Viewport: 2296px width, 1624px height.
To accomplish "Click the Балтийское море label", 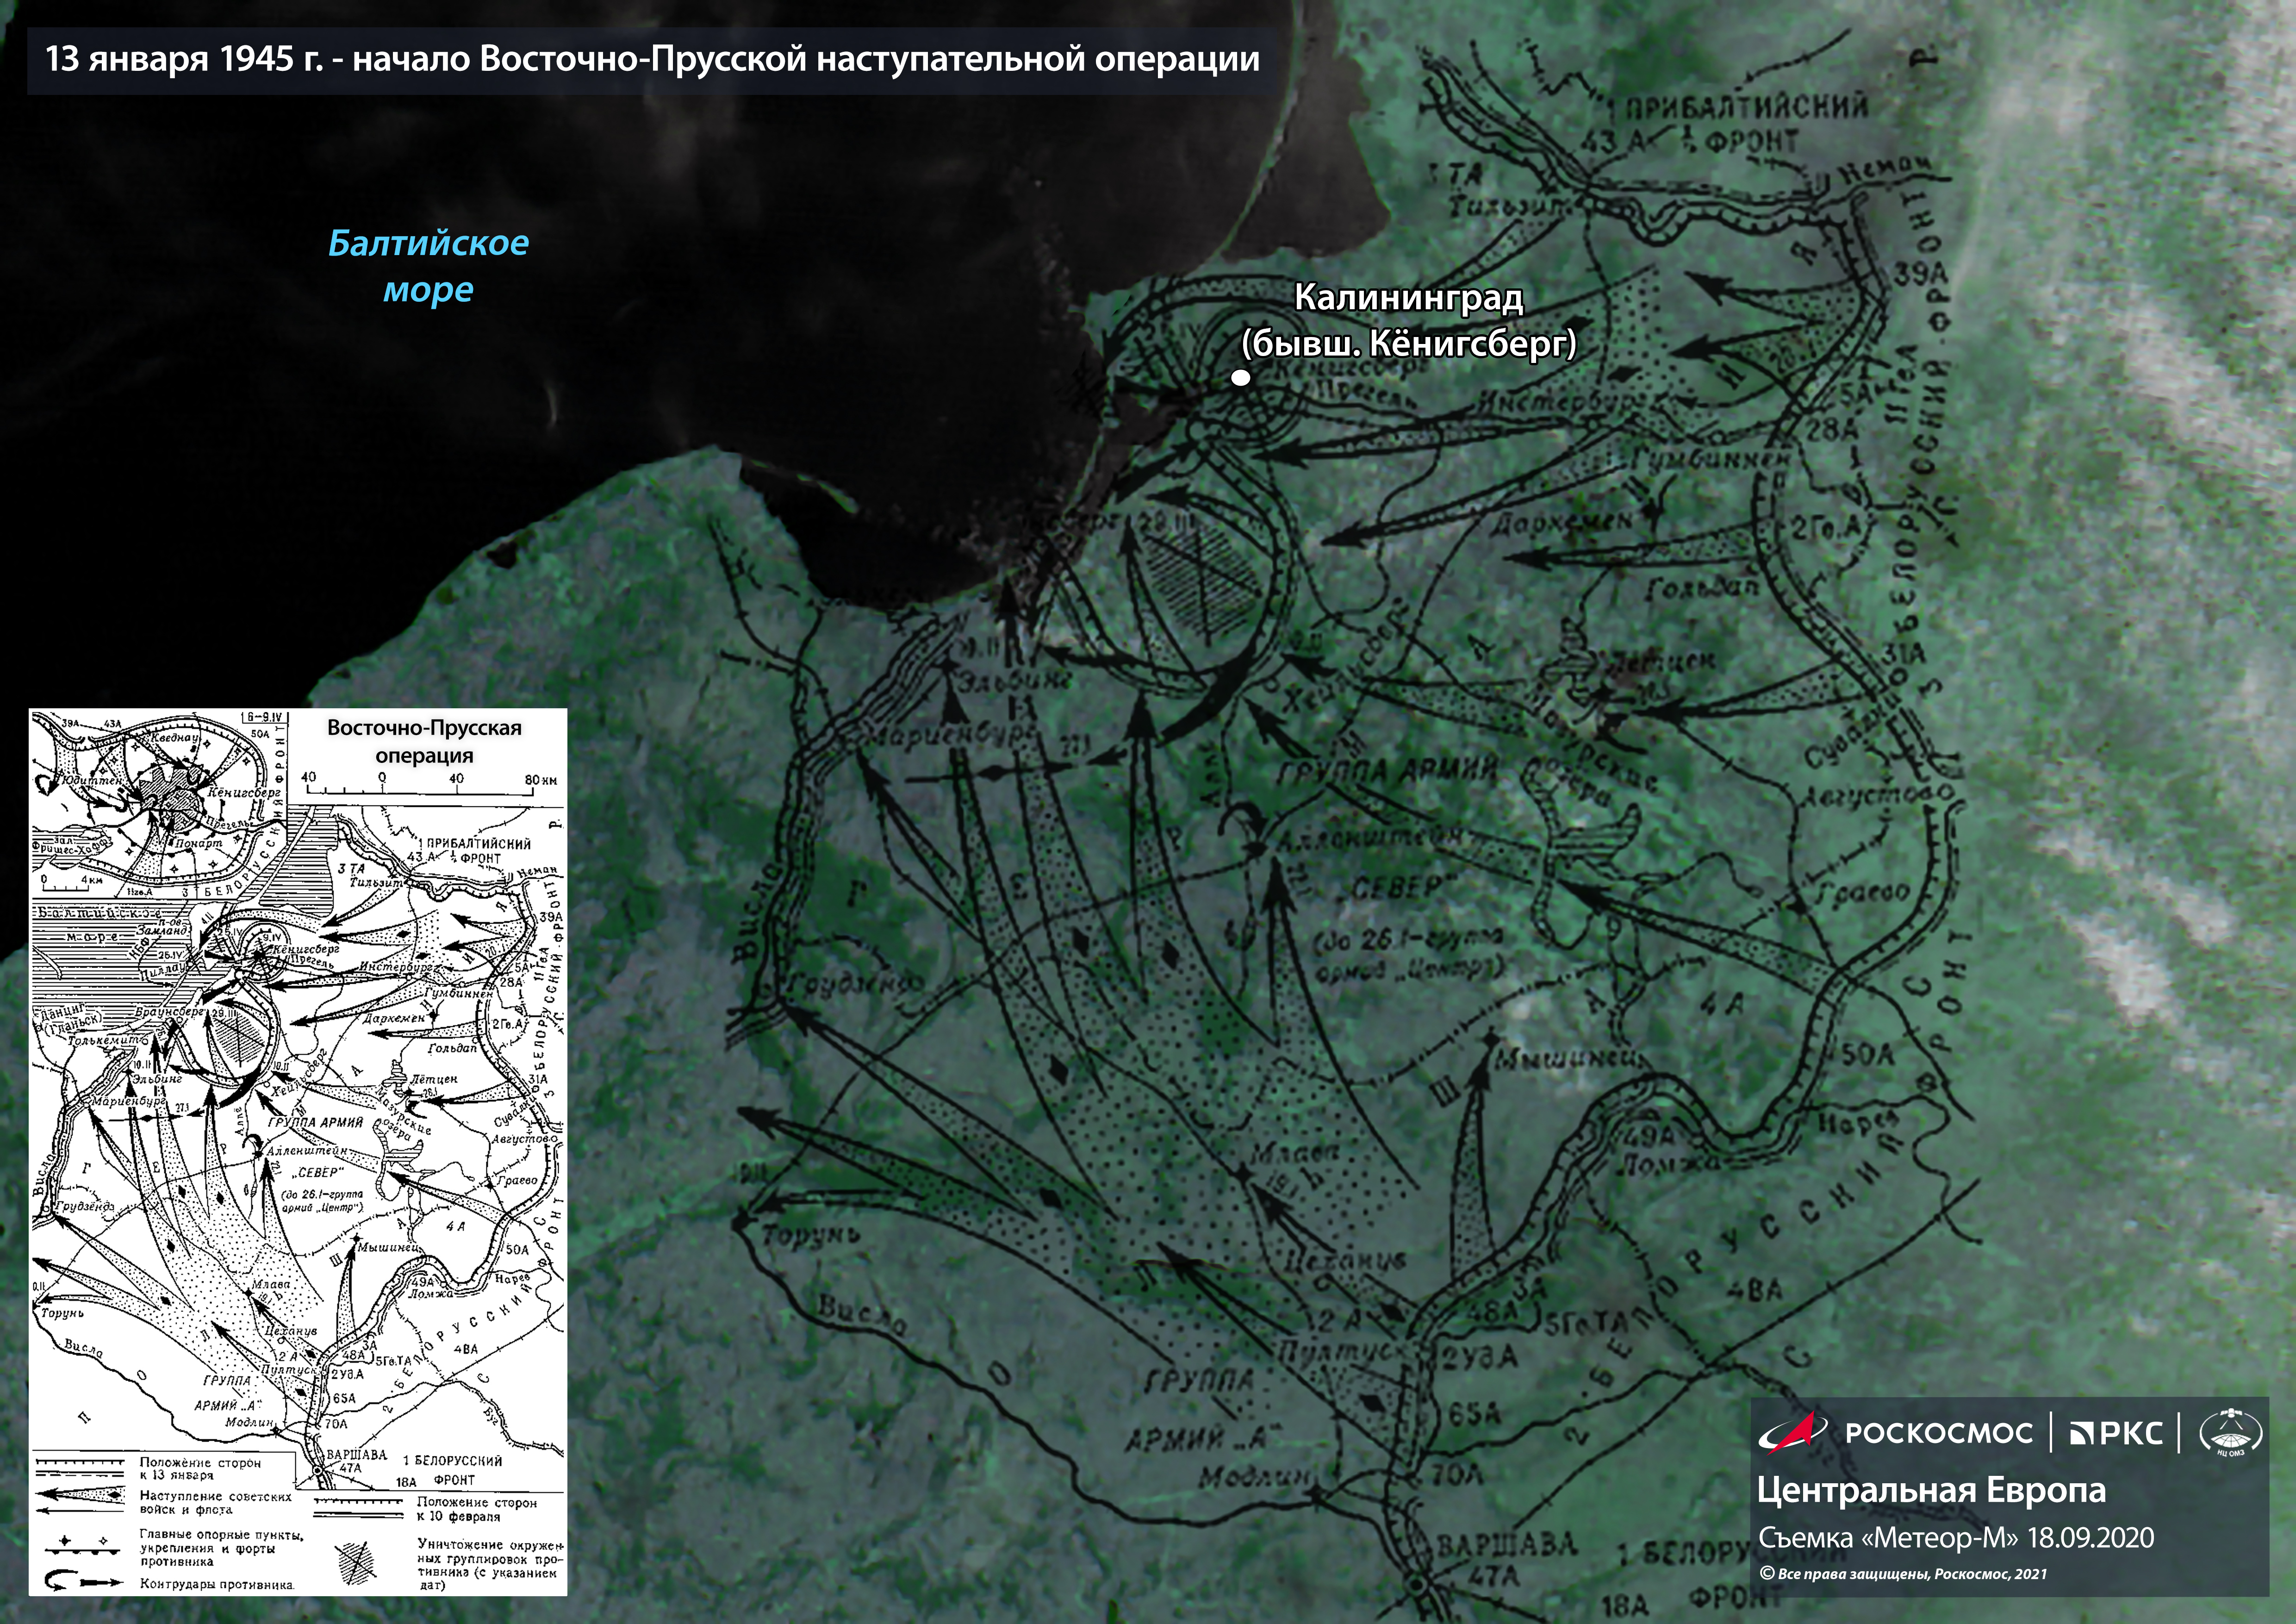I will pos(428,266).
